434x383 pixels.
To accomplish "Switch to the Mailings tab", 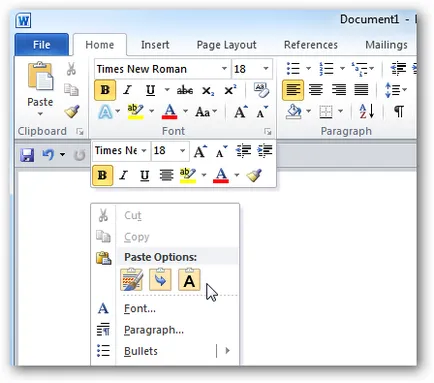I will [386, 45].
